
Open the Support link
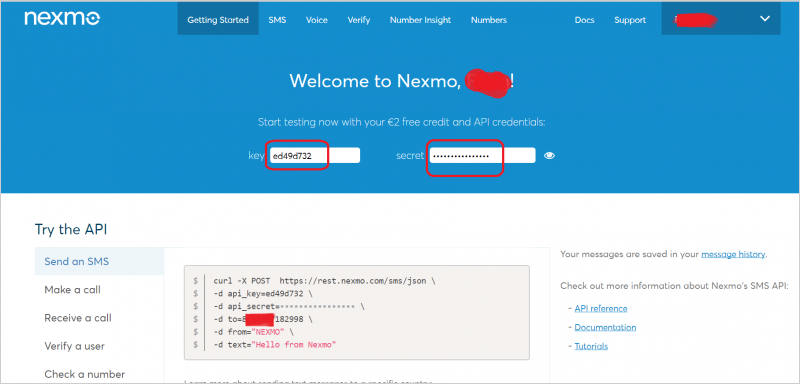630,20
